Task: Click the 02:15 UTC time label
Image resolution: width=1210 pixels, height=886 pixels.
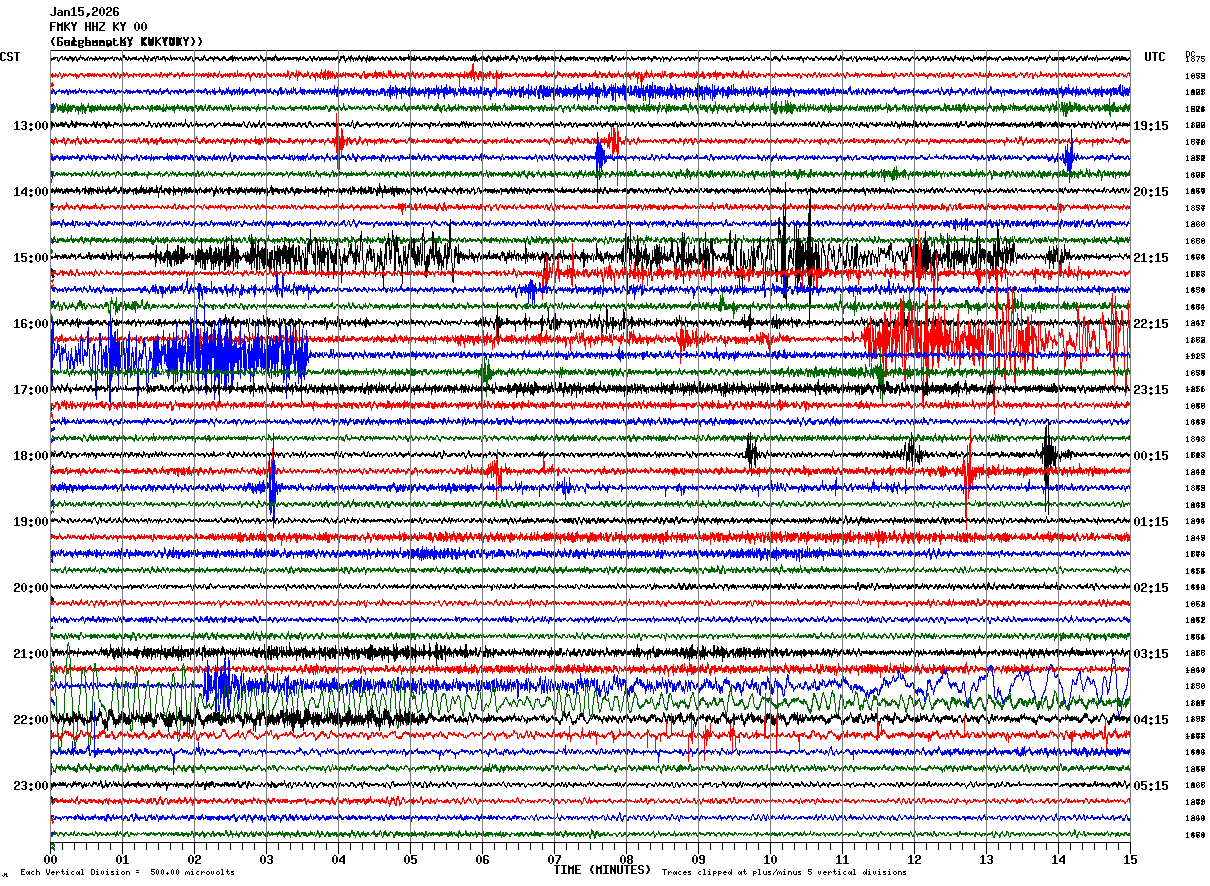Action: (1151, 588)
